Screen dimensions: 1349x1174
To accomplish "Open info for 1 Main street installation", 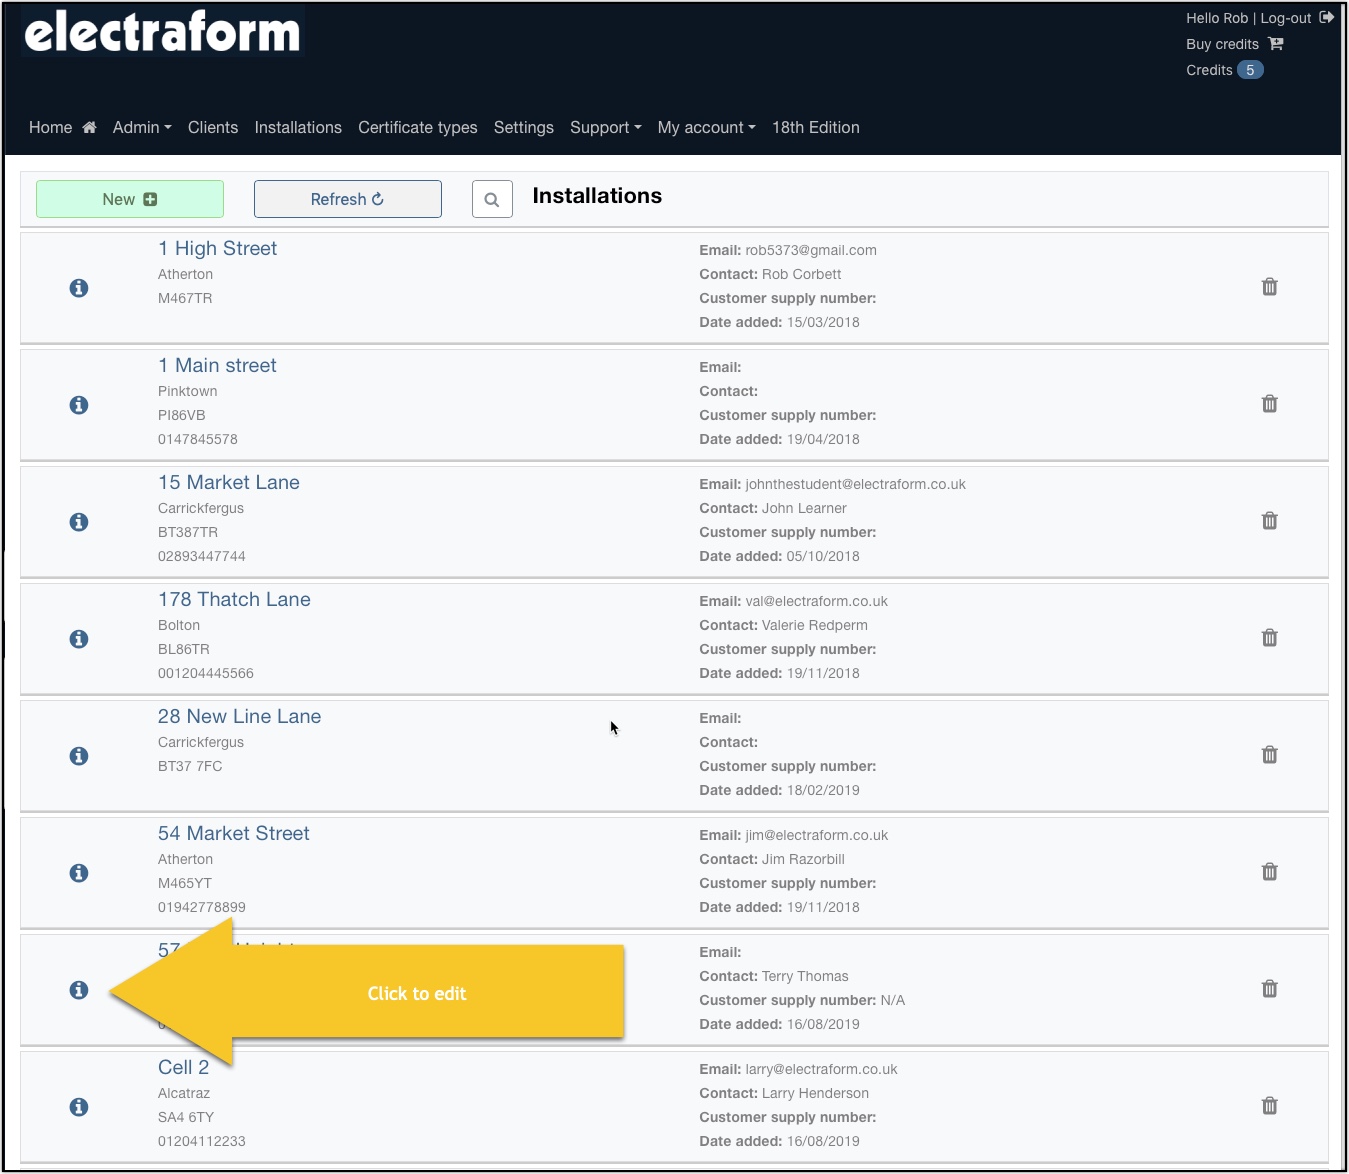I will [79, 405].
